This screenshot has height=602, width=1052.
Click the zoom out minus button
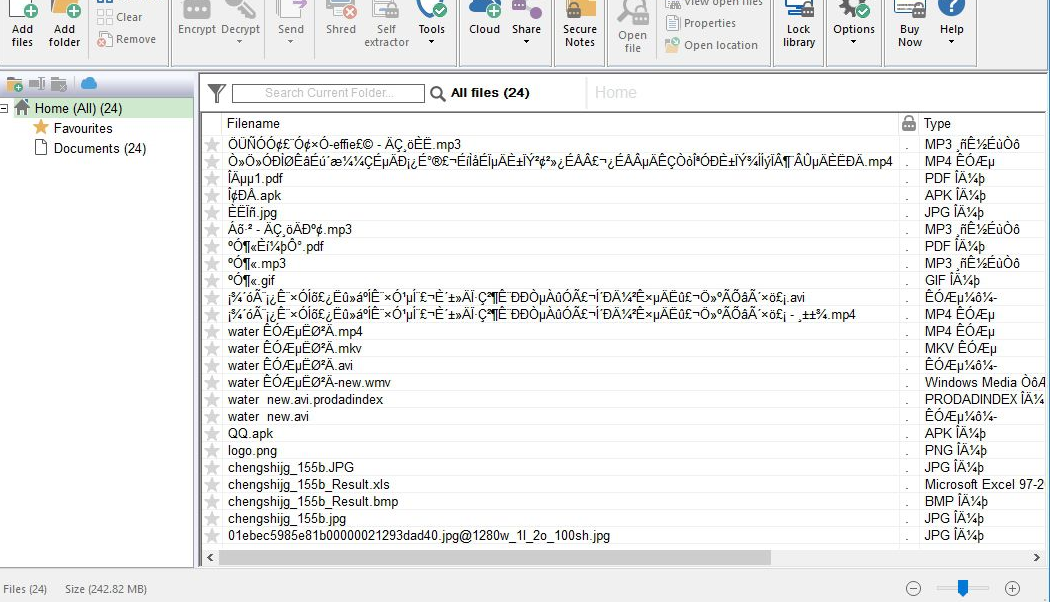pyautogui.click(x=913, y=589)
